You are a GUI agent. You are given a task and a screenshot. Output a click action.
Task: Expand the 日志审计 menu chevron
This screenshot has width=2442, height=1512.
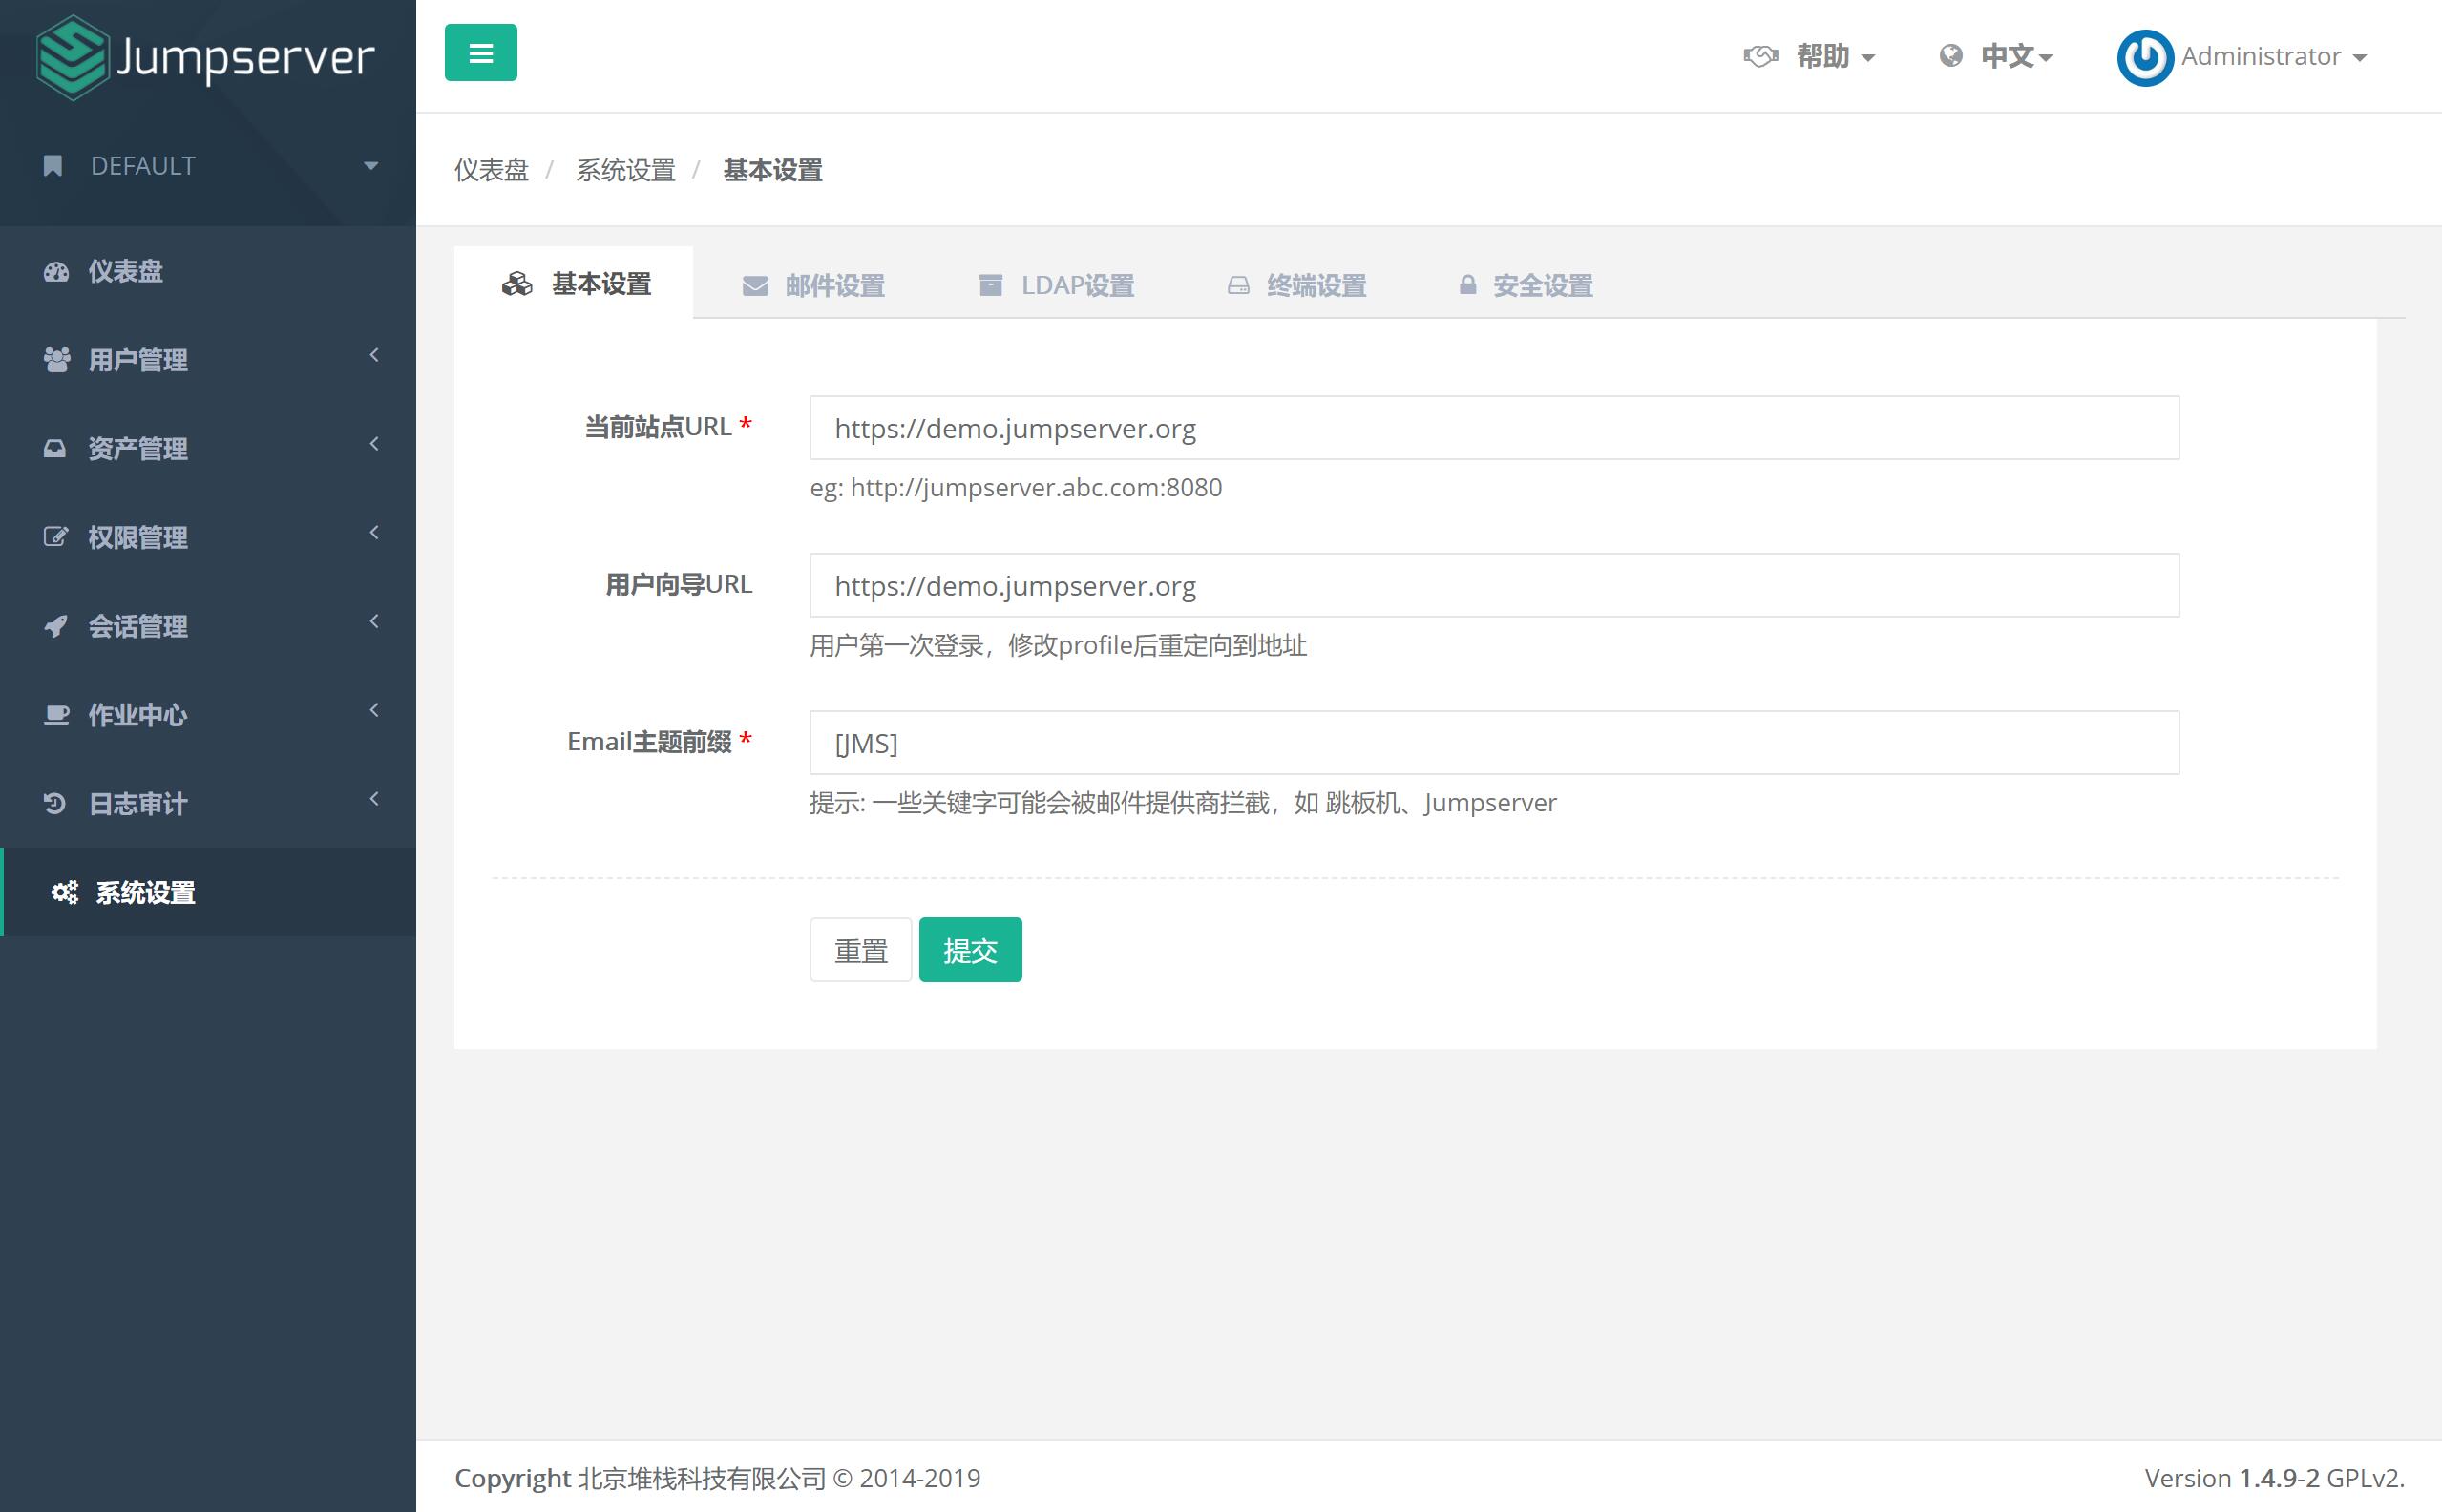[x=374, y=799]
